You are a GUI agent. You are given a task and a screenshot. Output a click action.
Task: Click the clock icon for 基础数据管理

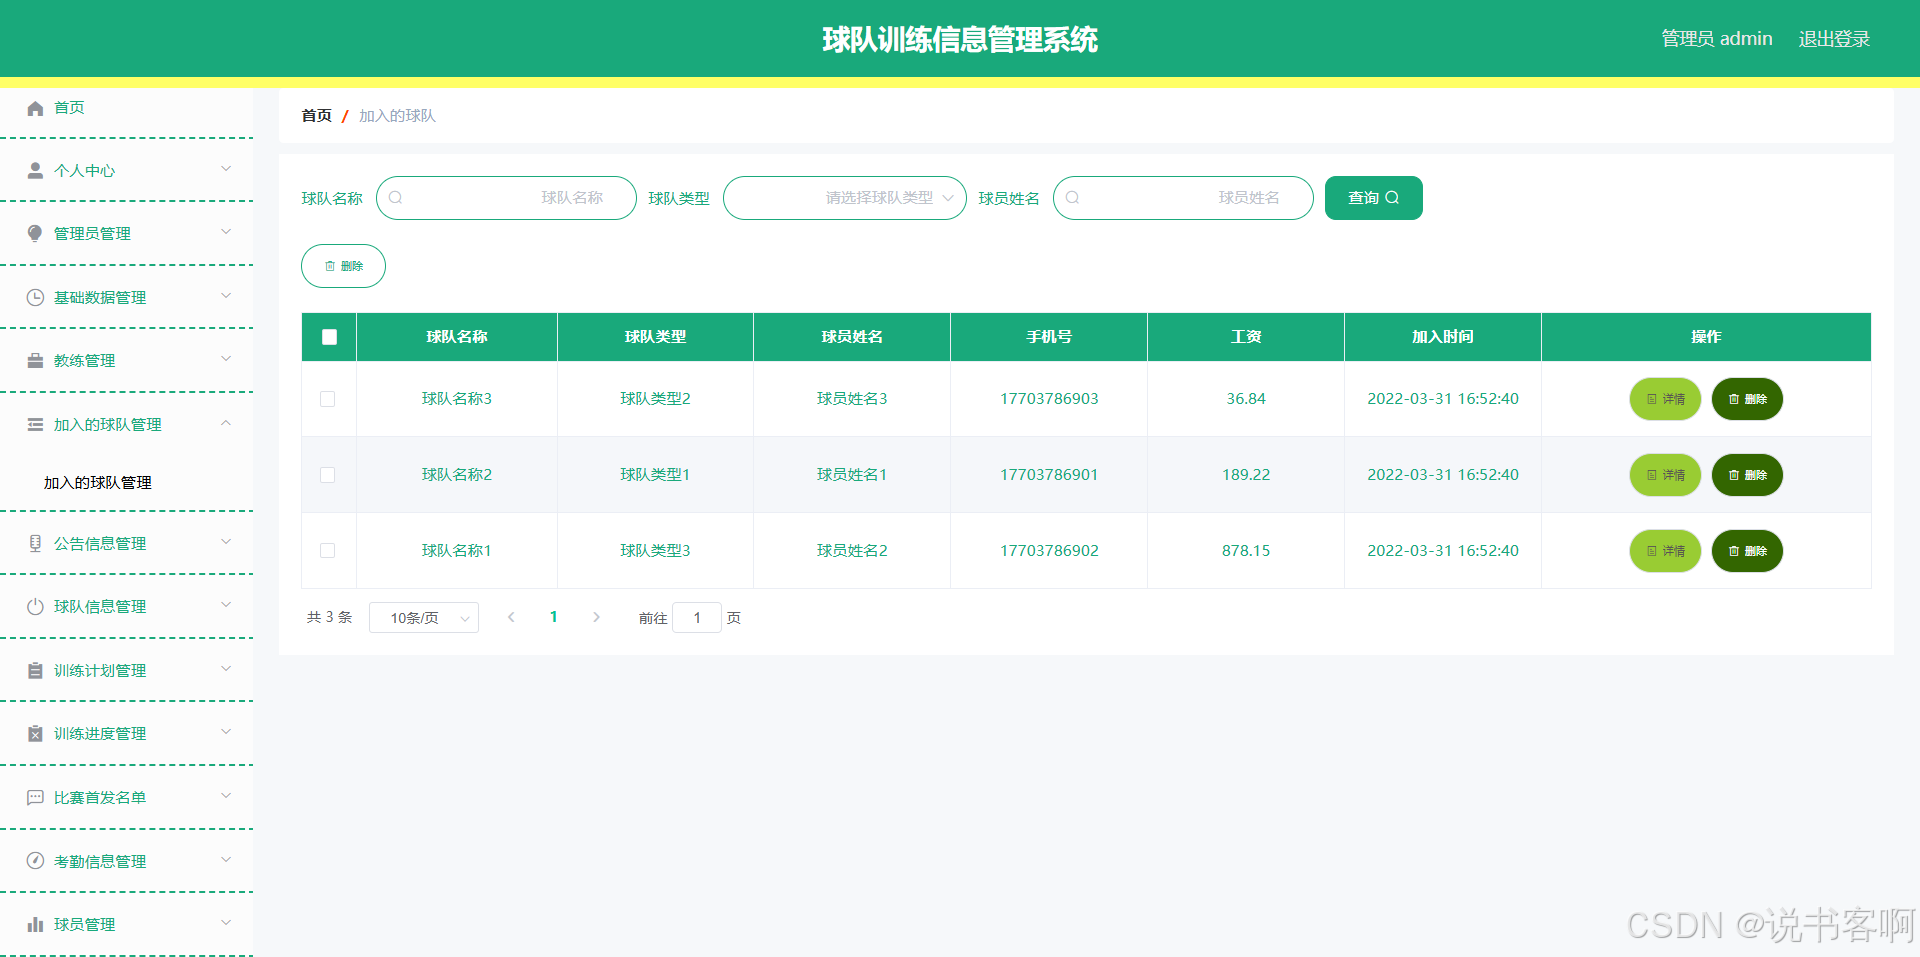(x=35, y=297)
